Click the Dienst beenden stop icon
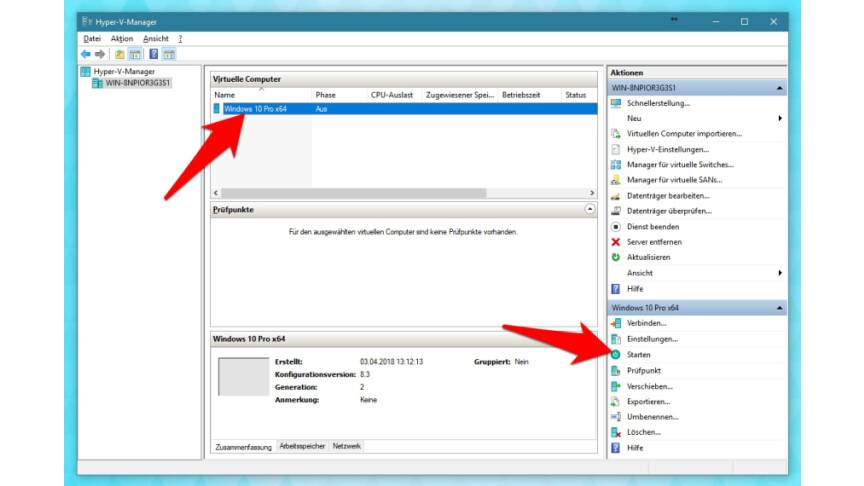The width and height of the screenshot is (864, 486). pos(616,226)
